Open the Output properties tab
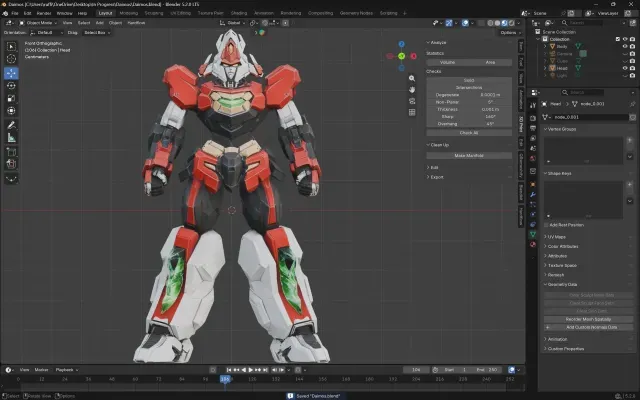This screenshot has height=400, width=640. tap(533, 128)
